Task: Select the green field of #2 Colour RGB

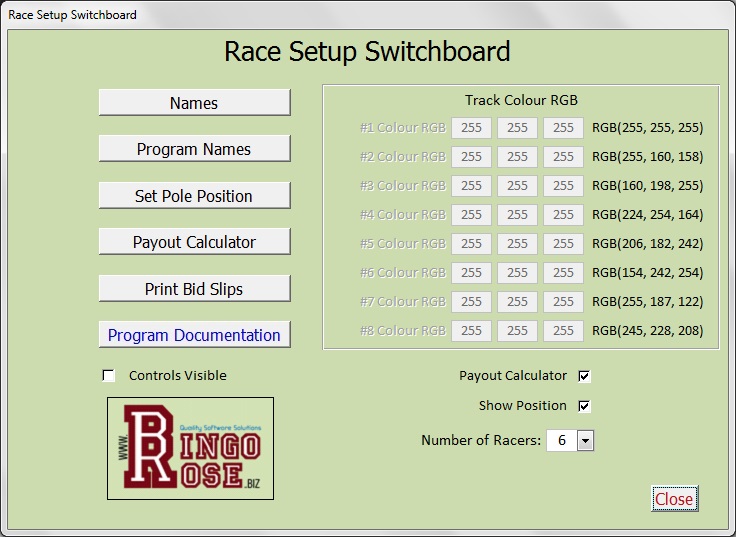Action: click(517, 157)
